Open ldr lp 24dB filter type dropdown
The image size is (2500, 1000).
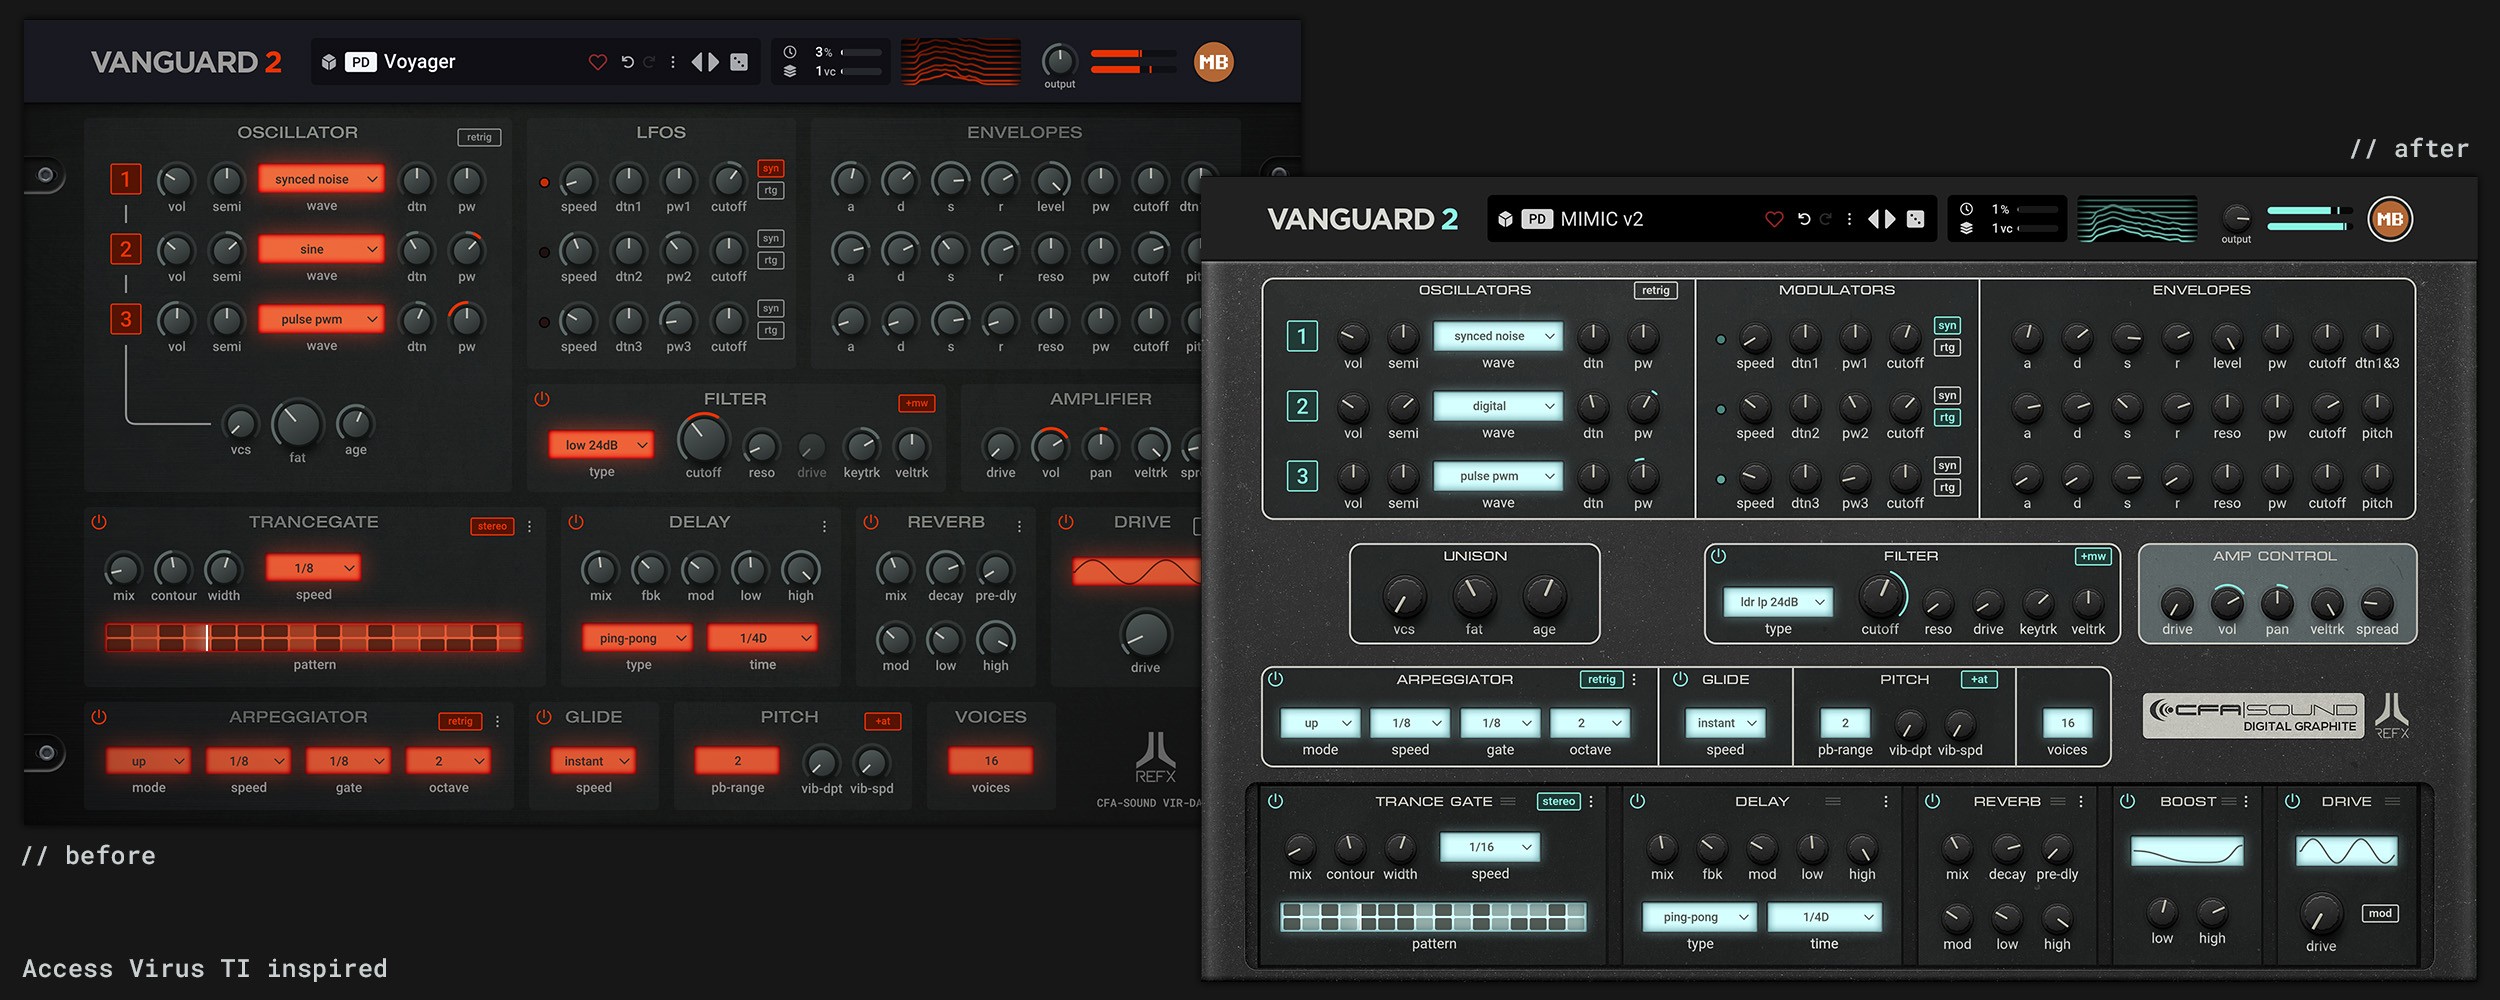(1778, 602)
